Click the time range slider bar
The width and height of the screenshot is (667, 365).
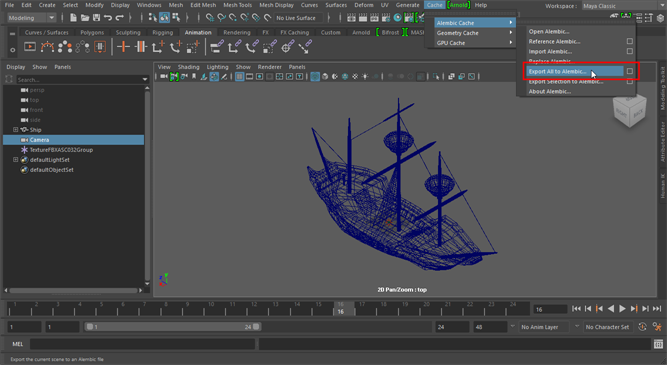[x=173, y=327]
